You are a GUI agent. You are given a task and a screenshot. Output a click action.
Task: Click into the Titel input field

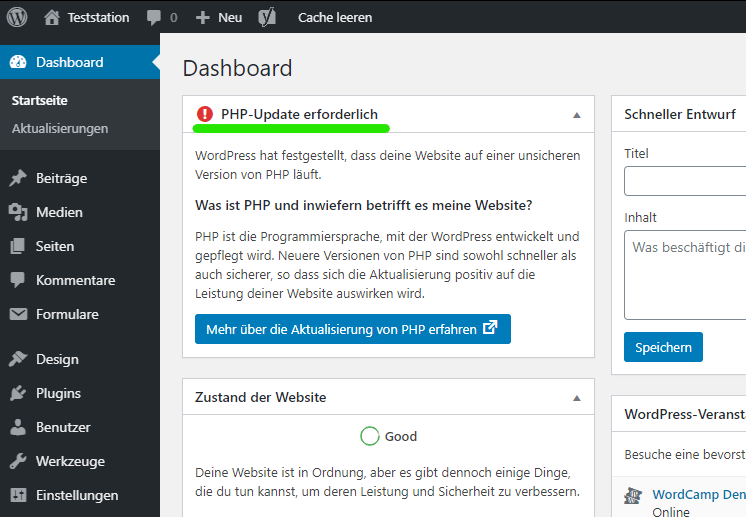click(x=685, y=181)
